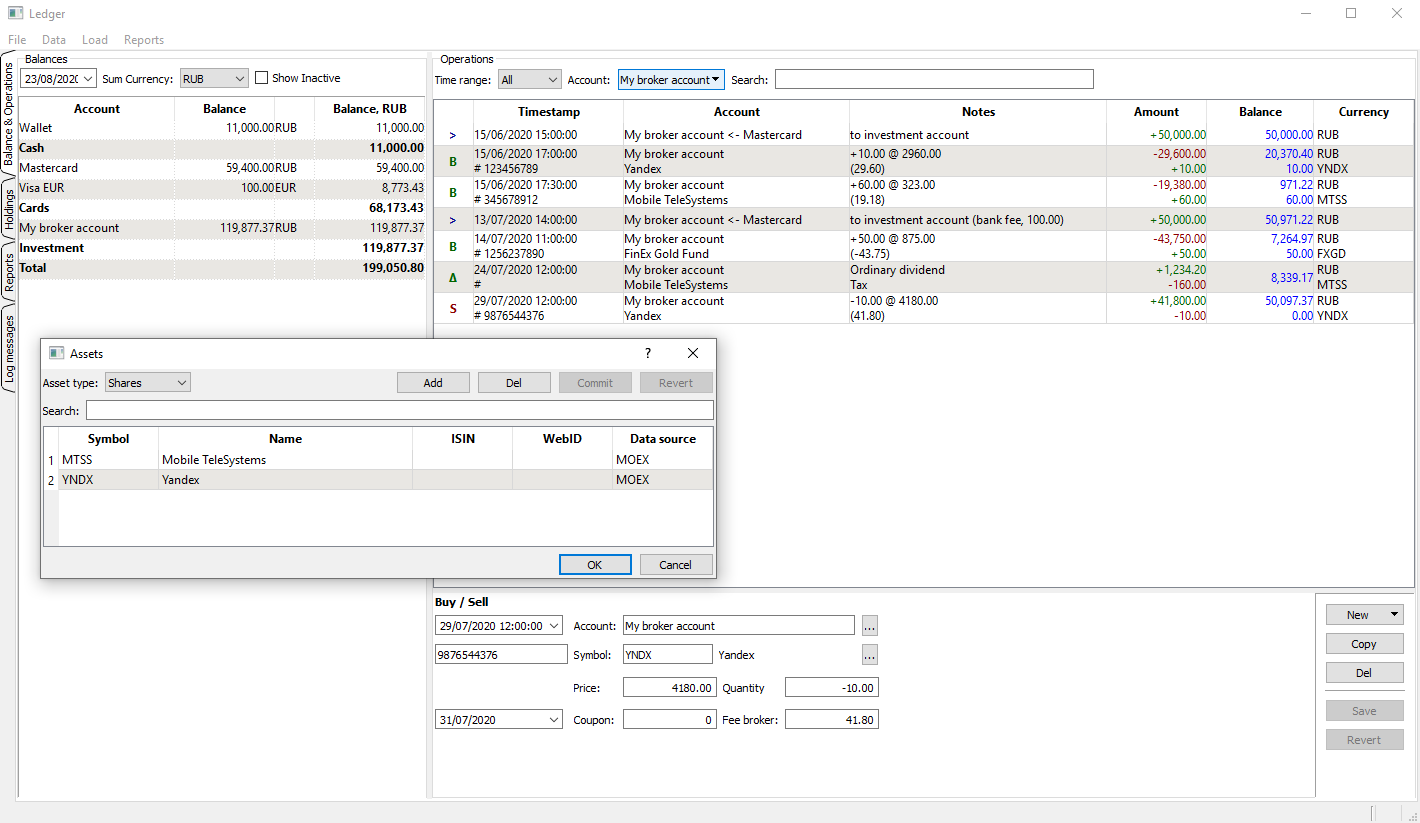Viewport: 1420px width, 823px height.
Task: Select the dividend operation row marked Δ
Action: (x=453, y=277)
